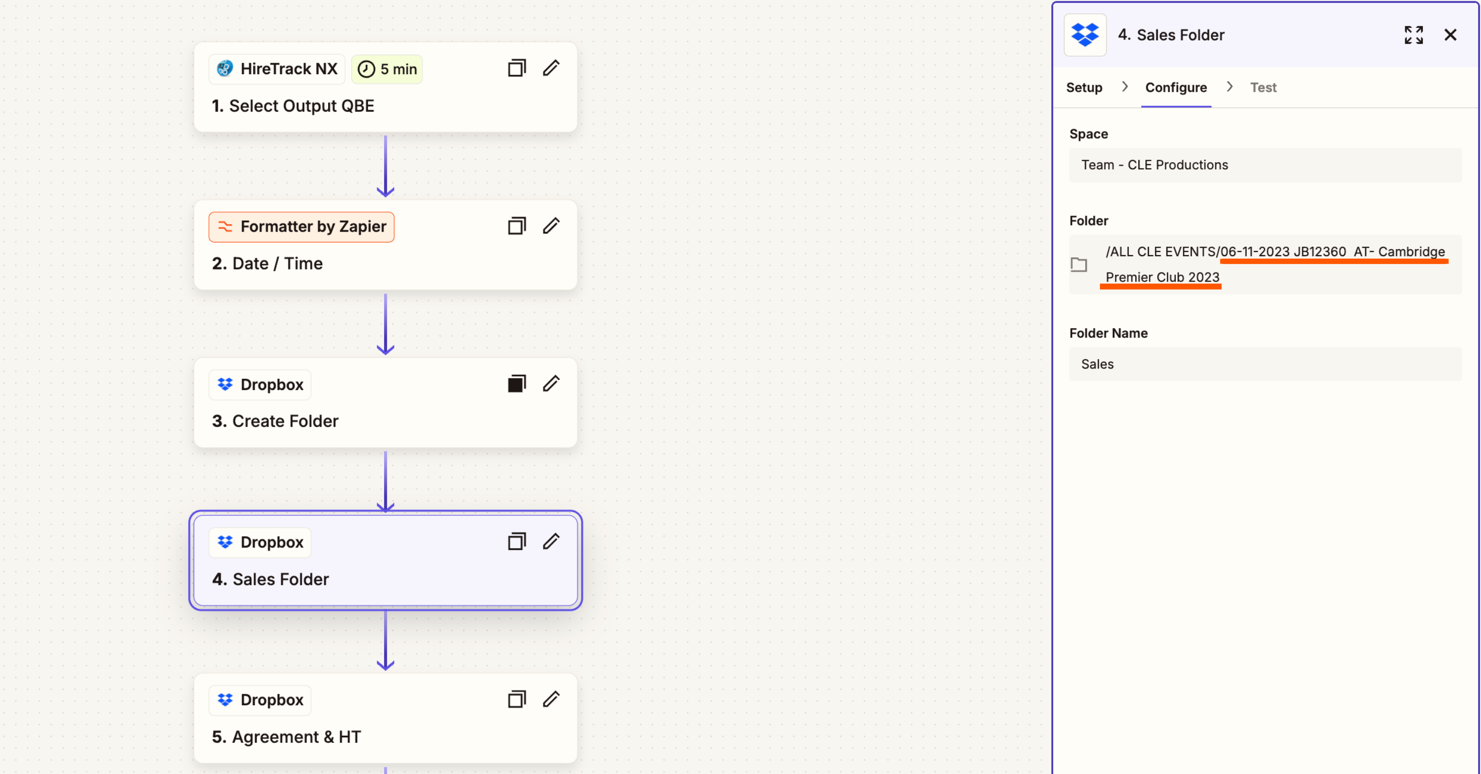
Task: Click the panel title 4. Sales Folder
Action: pyautogui.click(x=1171, y=35)
